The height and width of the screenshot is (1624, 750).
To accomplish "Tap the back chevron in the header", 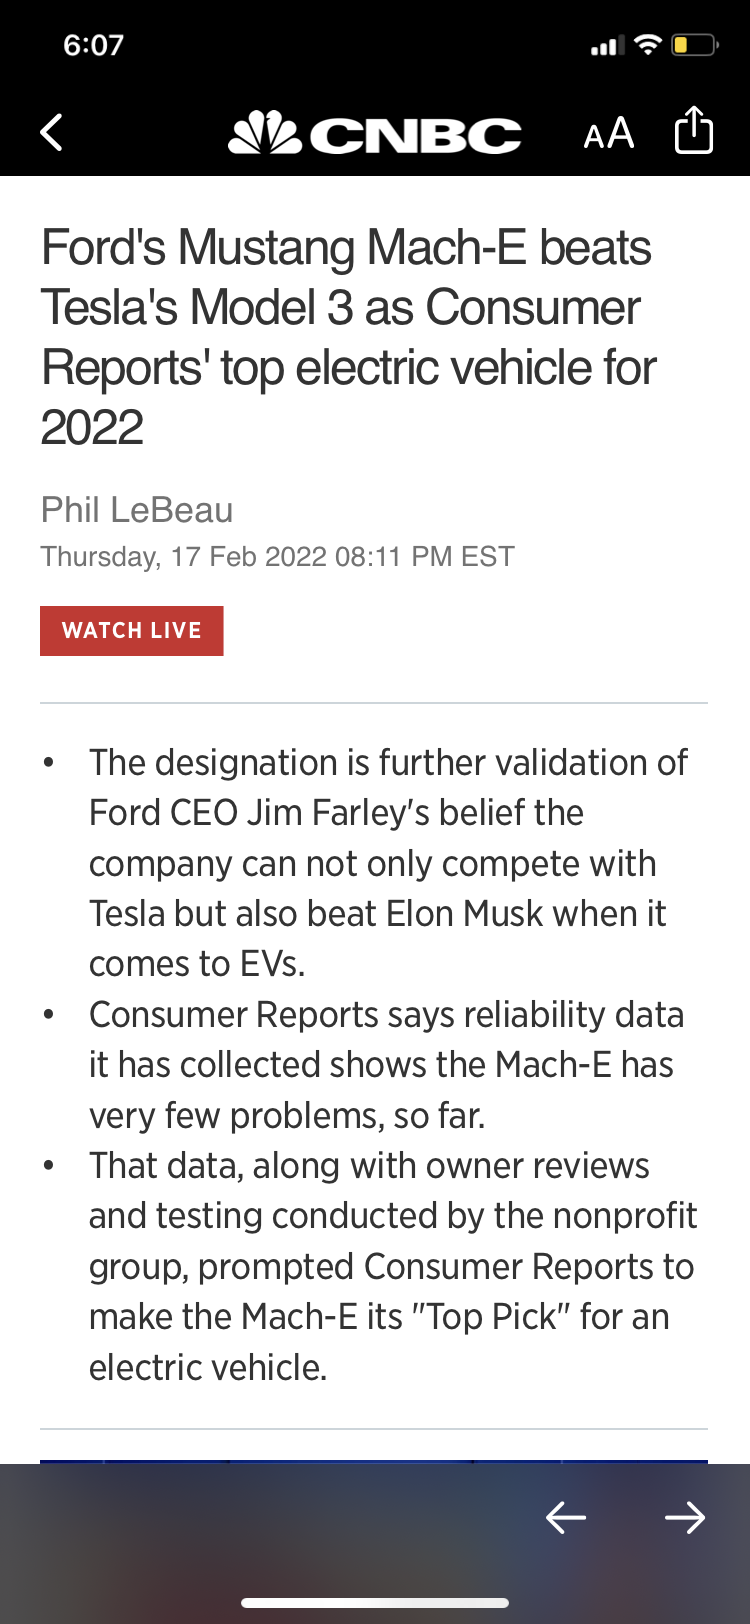I will pyautogui.click(x=52, y=132).
